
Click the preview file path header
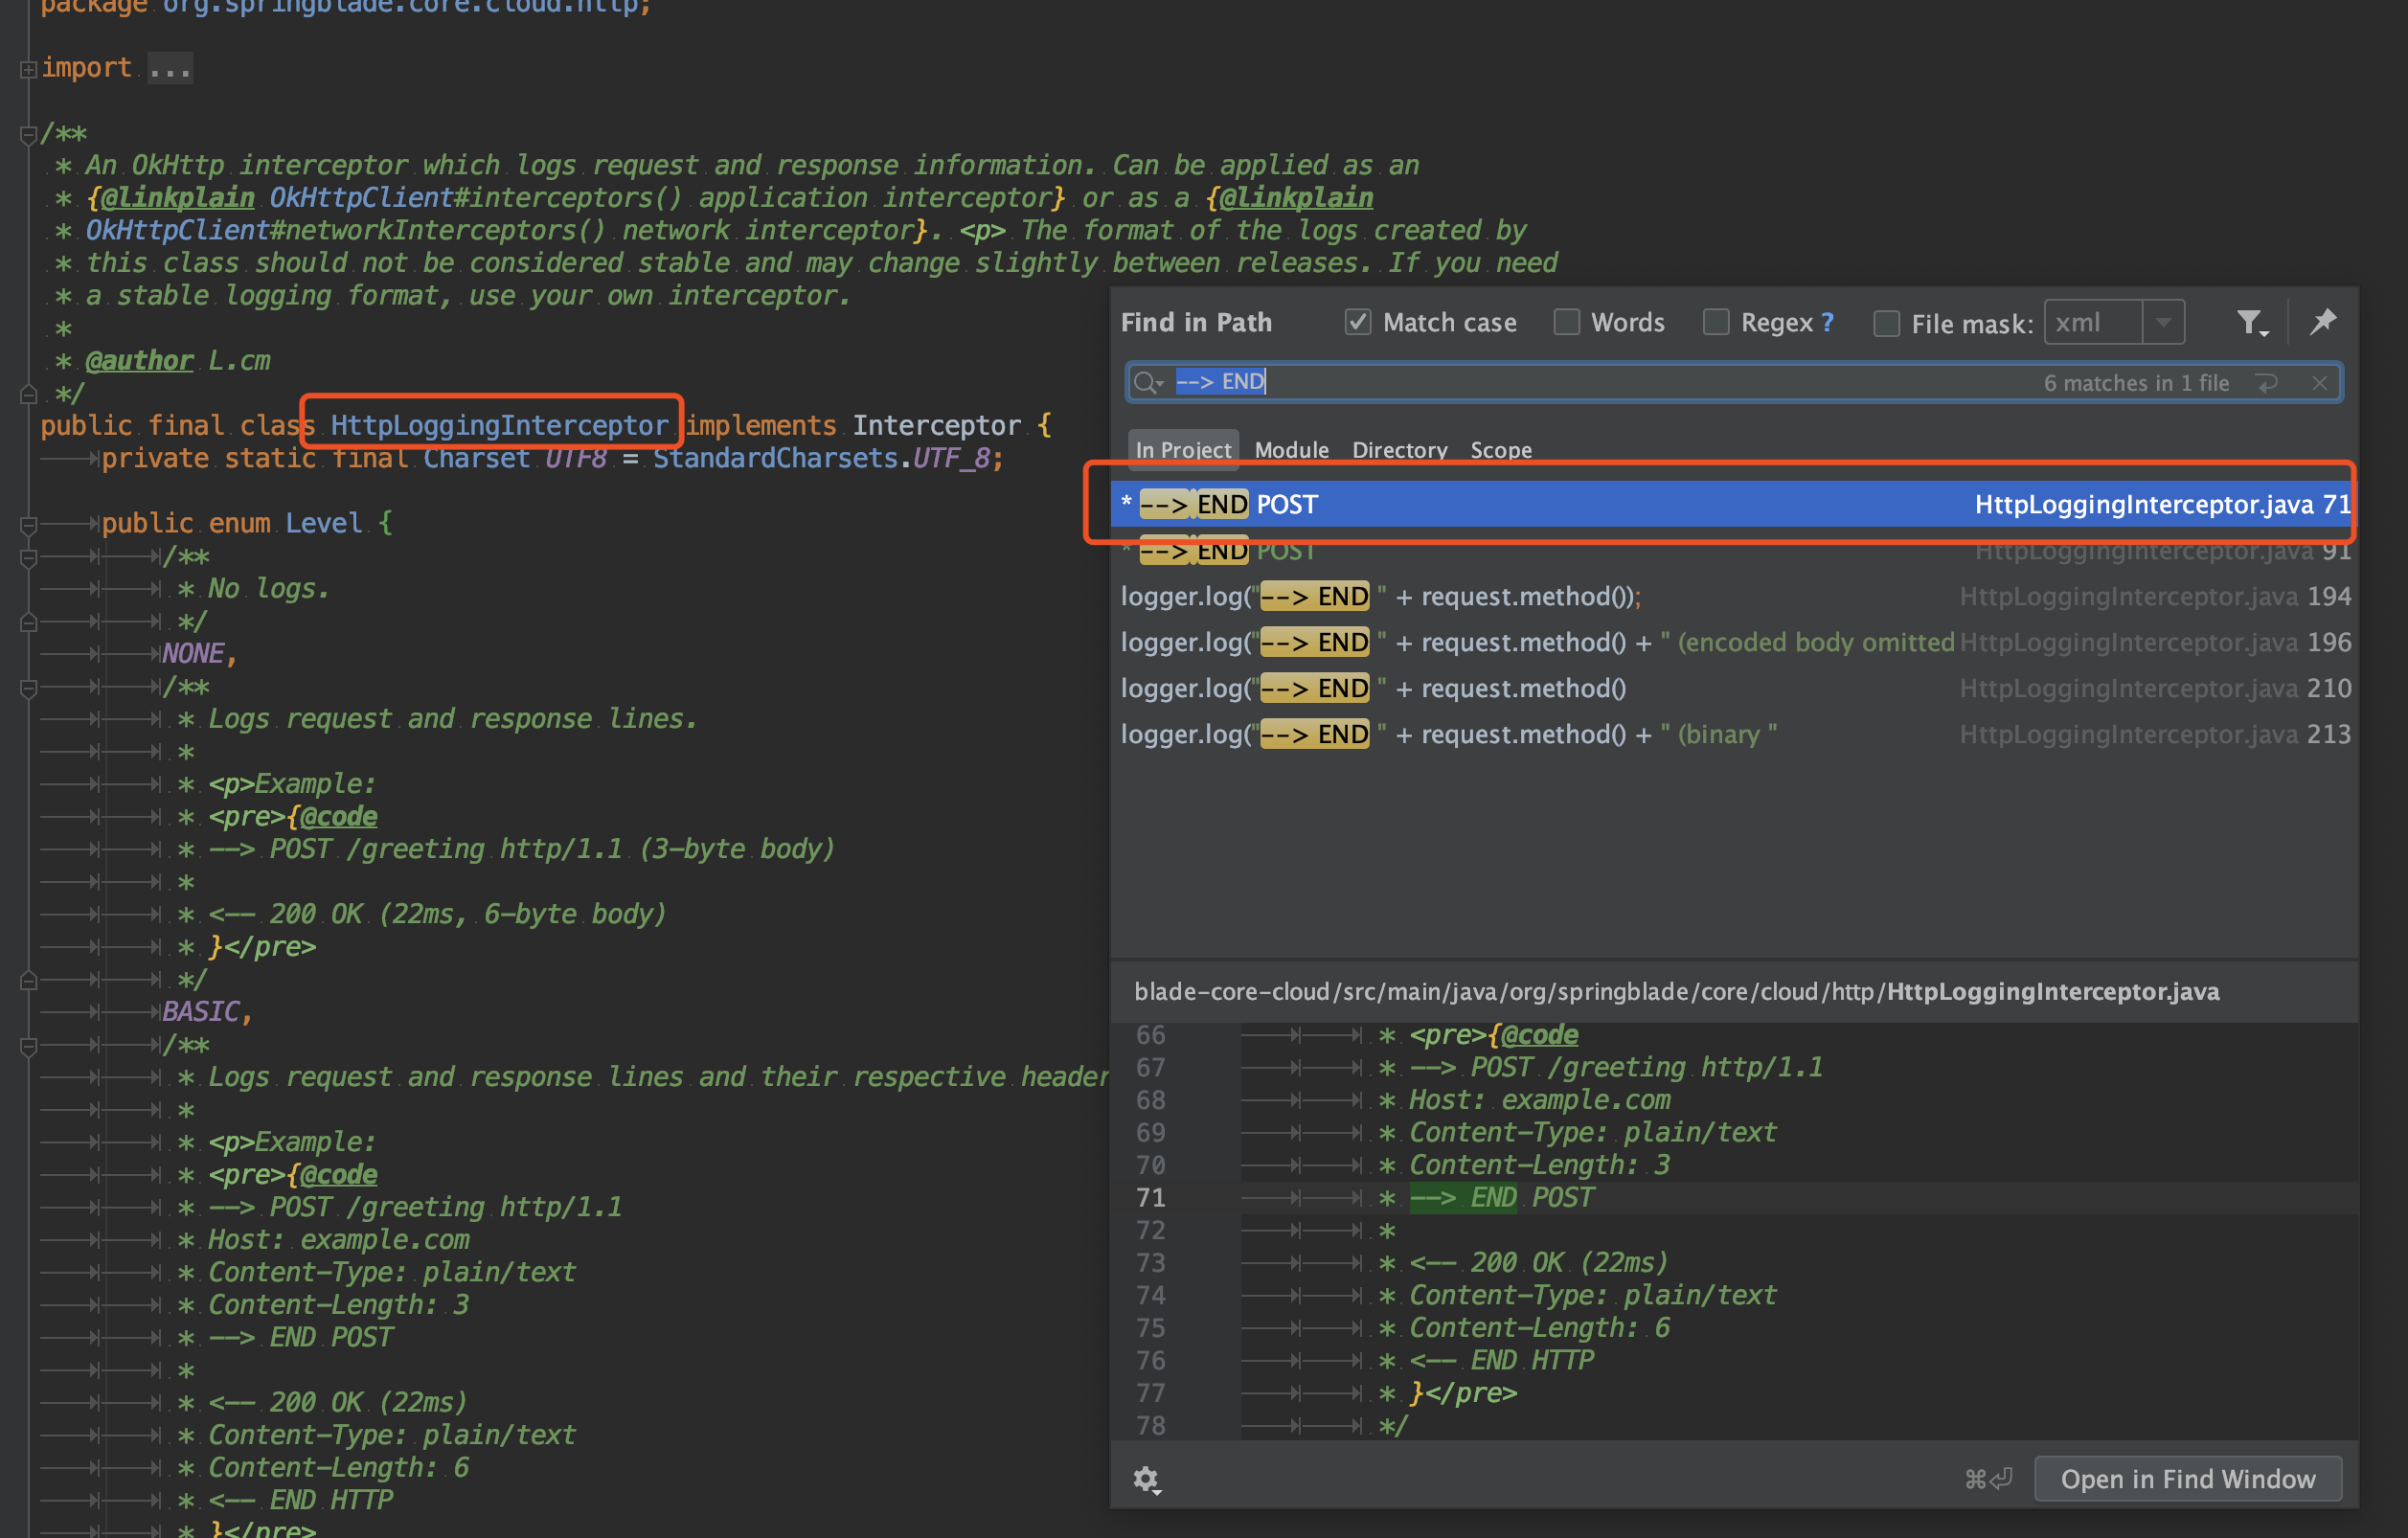pyautogui.click(x=1676, y=991)
